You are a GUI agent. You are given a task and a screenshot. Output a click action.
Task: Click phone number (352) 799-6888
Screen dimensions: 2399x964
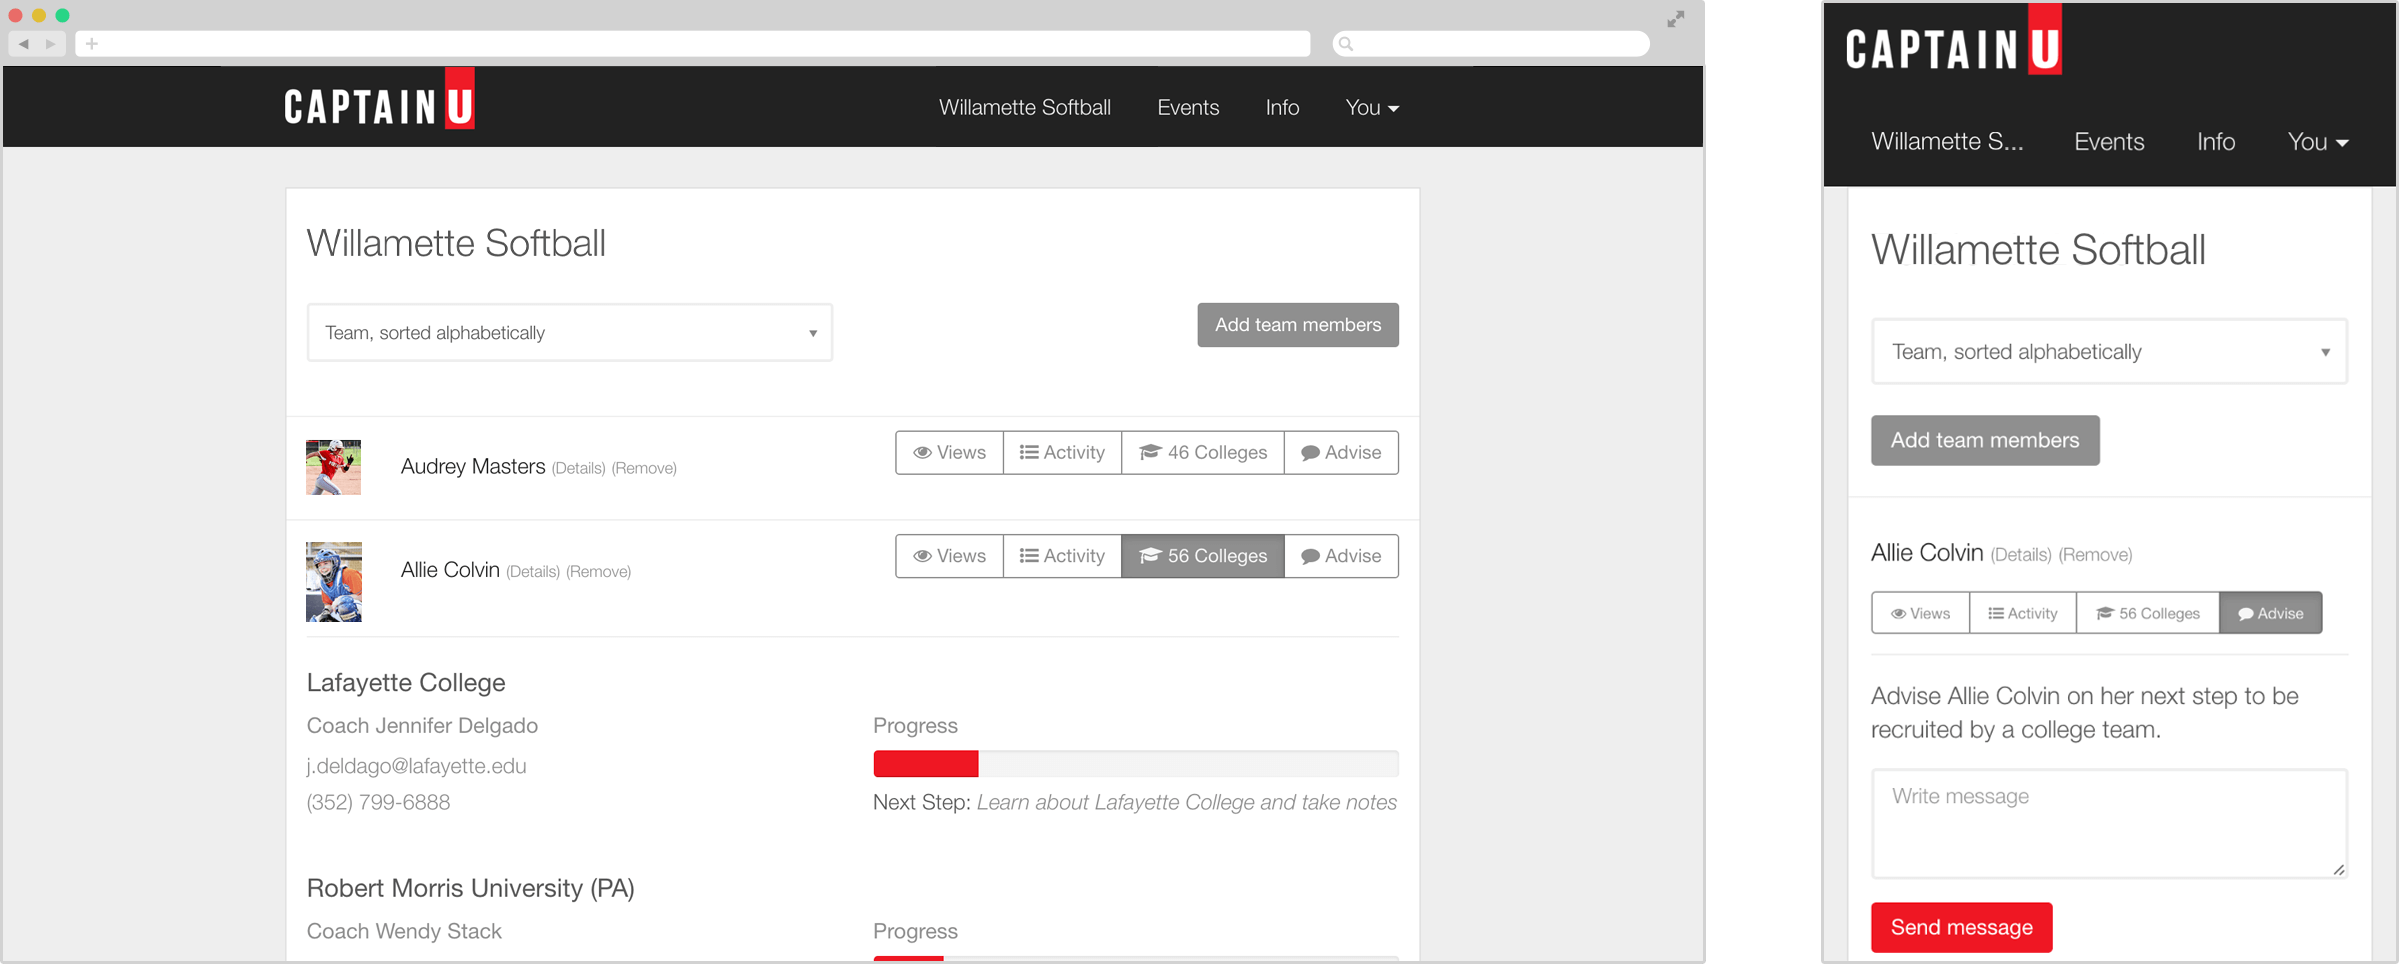click(378, 803)
